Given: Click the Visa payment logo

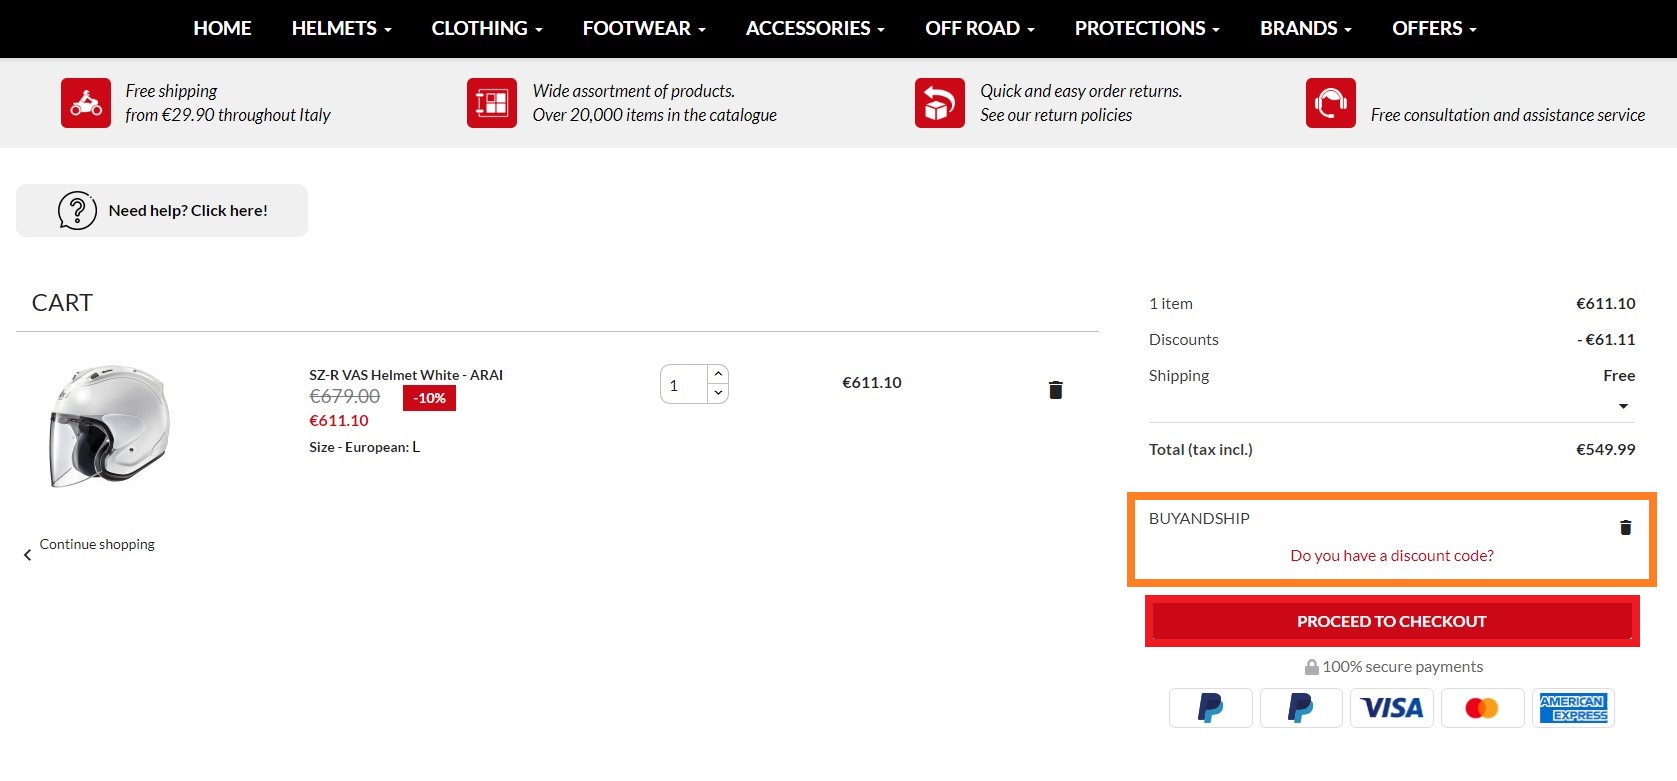Looking at the screenshot, I should 1392,708.
